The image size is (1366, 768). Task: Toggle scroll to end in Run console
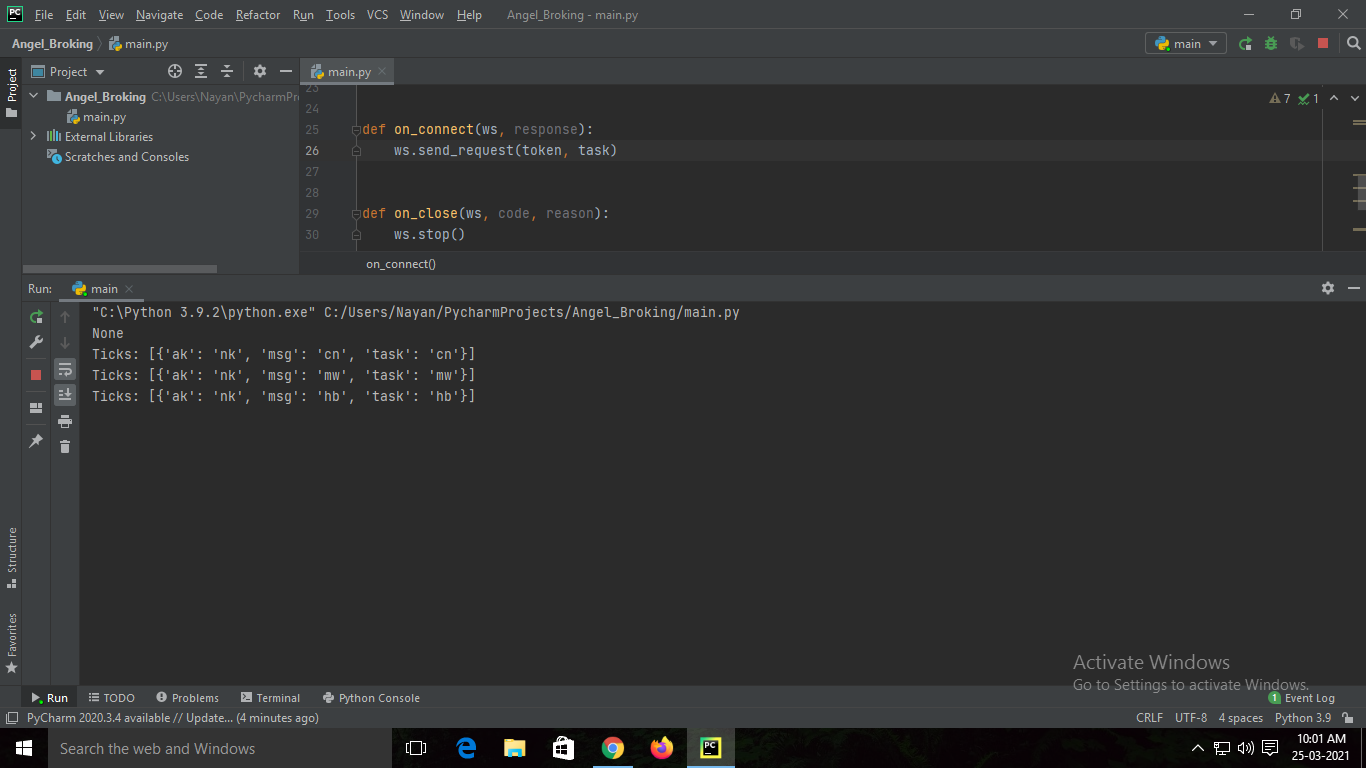pos(65,395)
